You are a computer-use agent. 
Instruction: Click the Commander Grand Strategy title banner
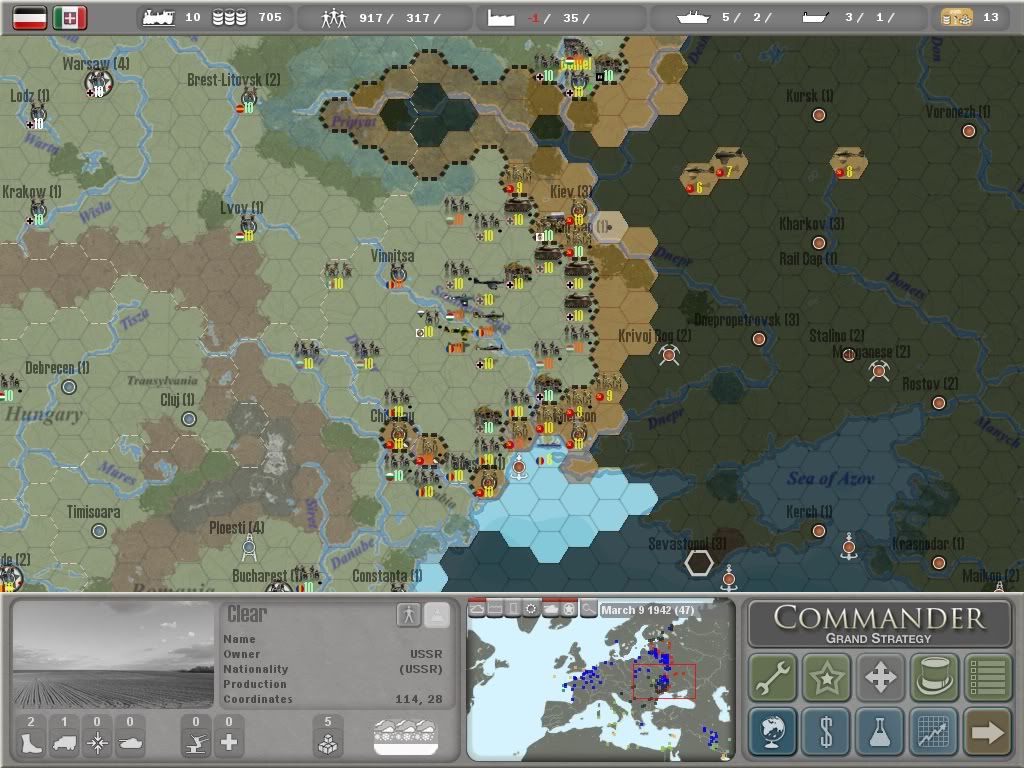point(880,624)
